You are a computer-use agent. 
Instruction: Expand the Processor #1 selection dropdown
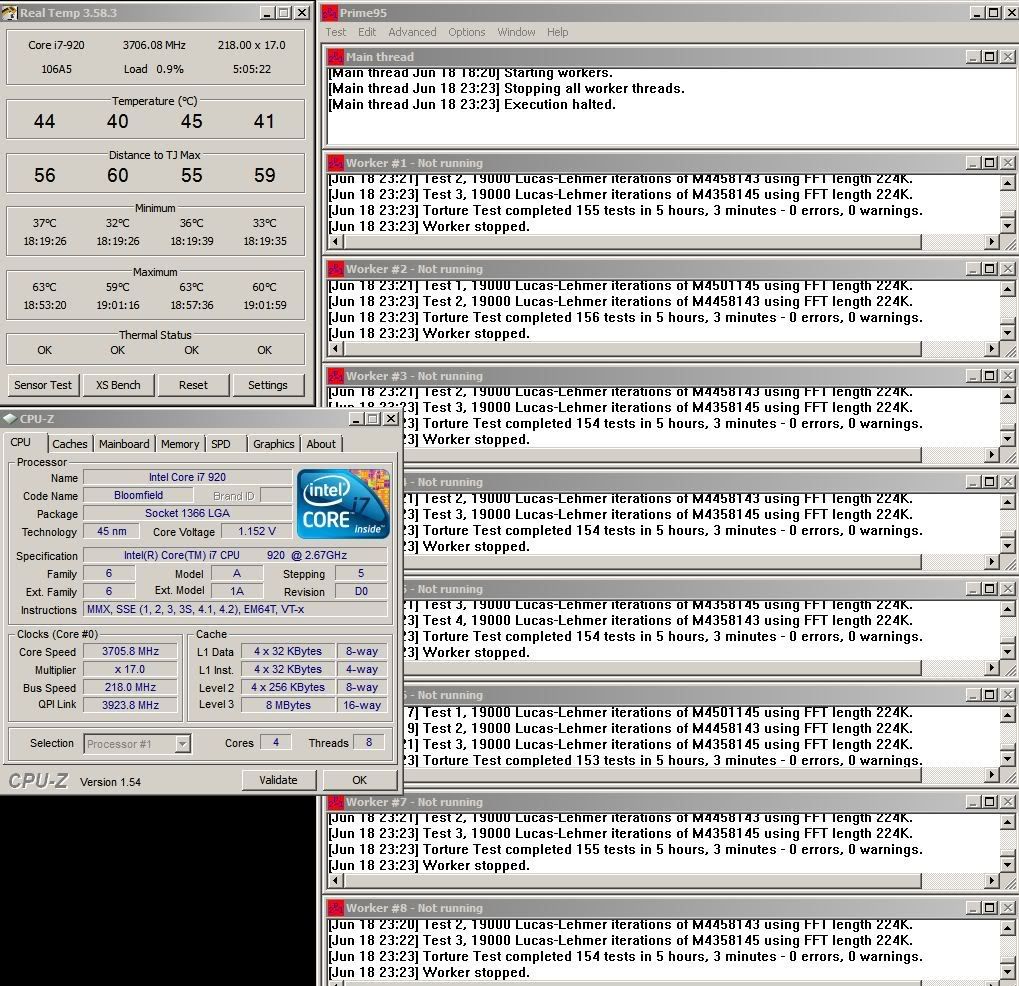(x=183, y=744)
